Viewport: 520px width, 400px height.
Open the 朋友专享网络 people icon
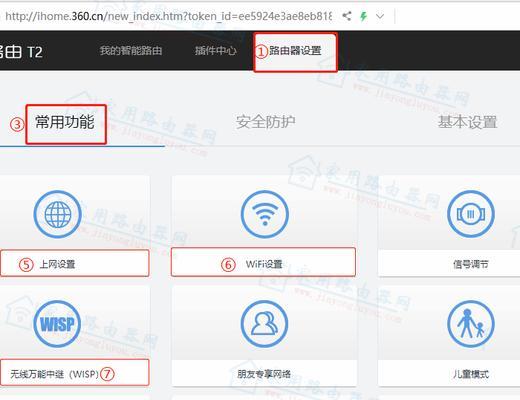point(265,324)
